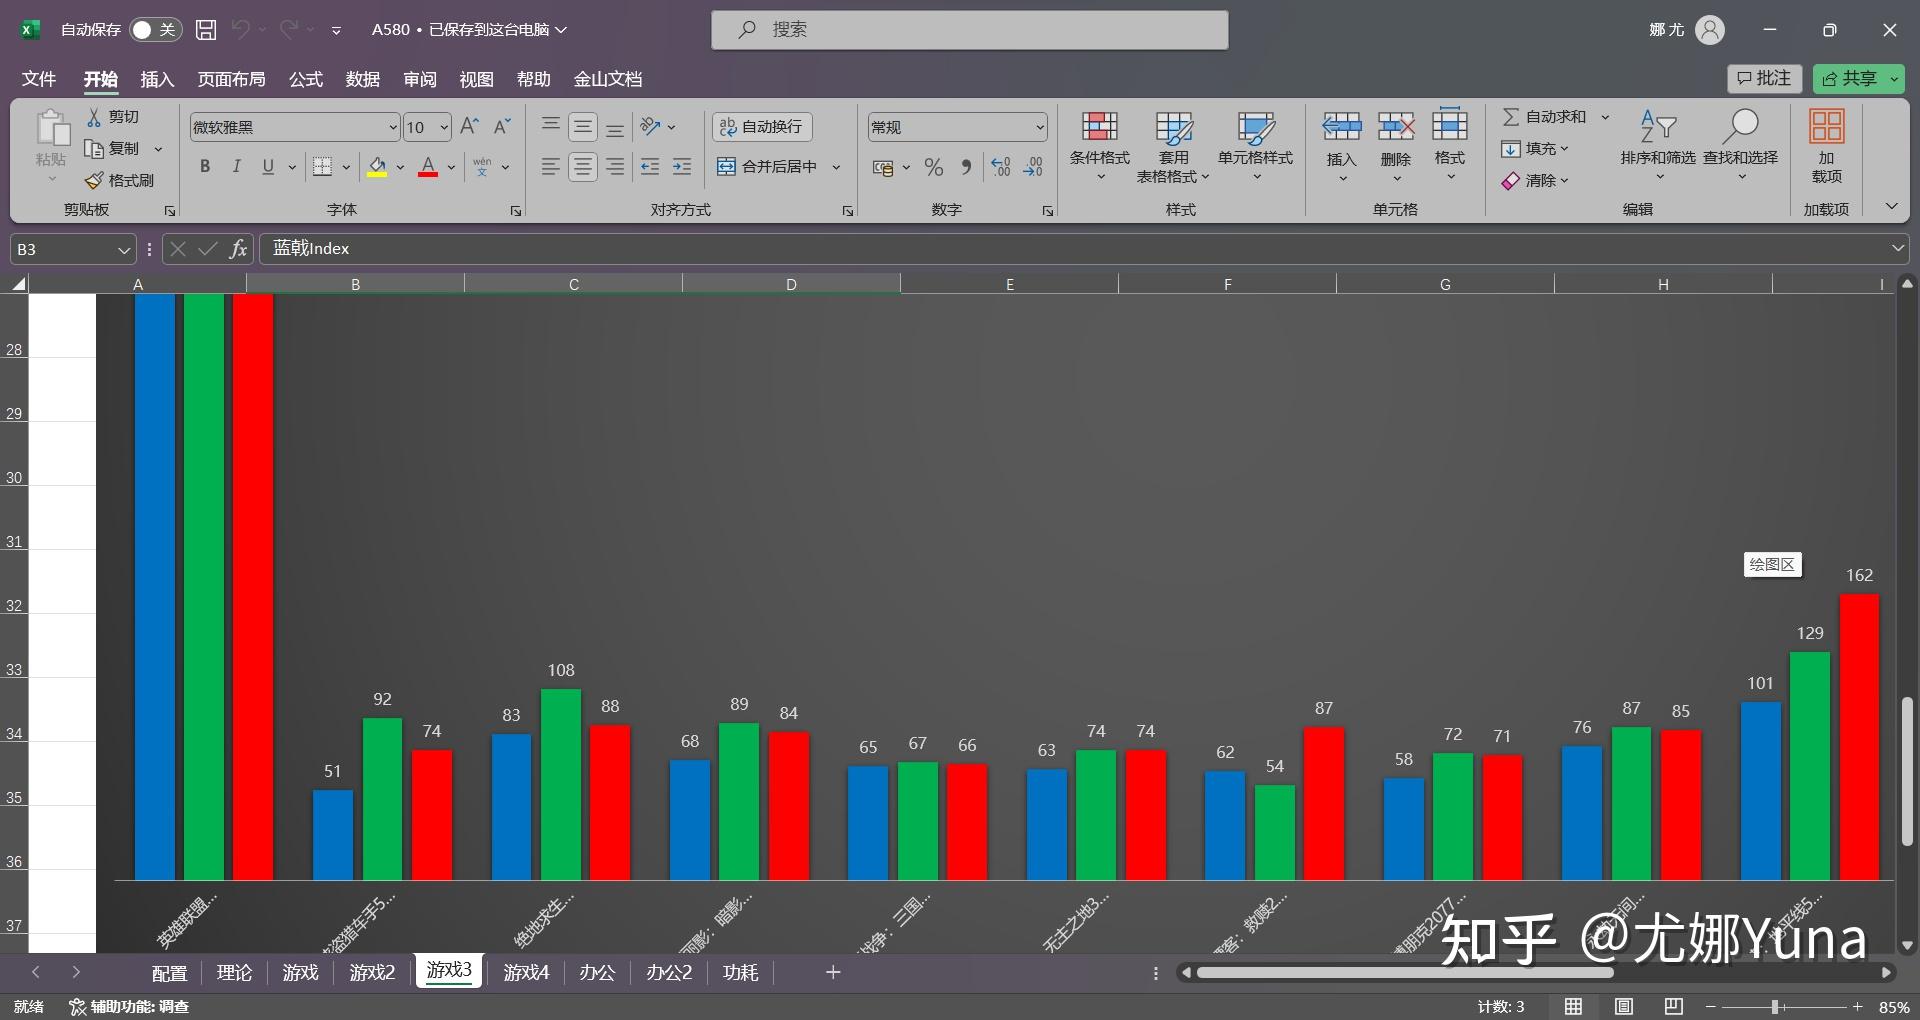This screenshot has height=1020, width=1920.
Task: Add a new sheet with plus button
Action: point(833,972)
